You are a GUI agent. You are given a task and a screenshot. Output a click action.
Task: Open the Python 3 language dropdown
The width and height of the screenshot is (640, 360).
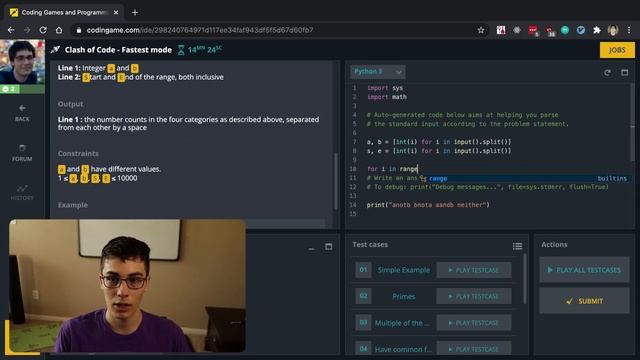pos(378,72)
